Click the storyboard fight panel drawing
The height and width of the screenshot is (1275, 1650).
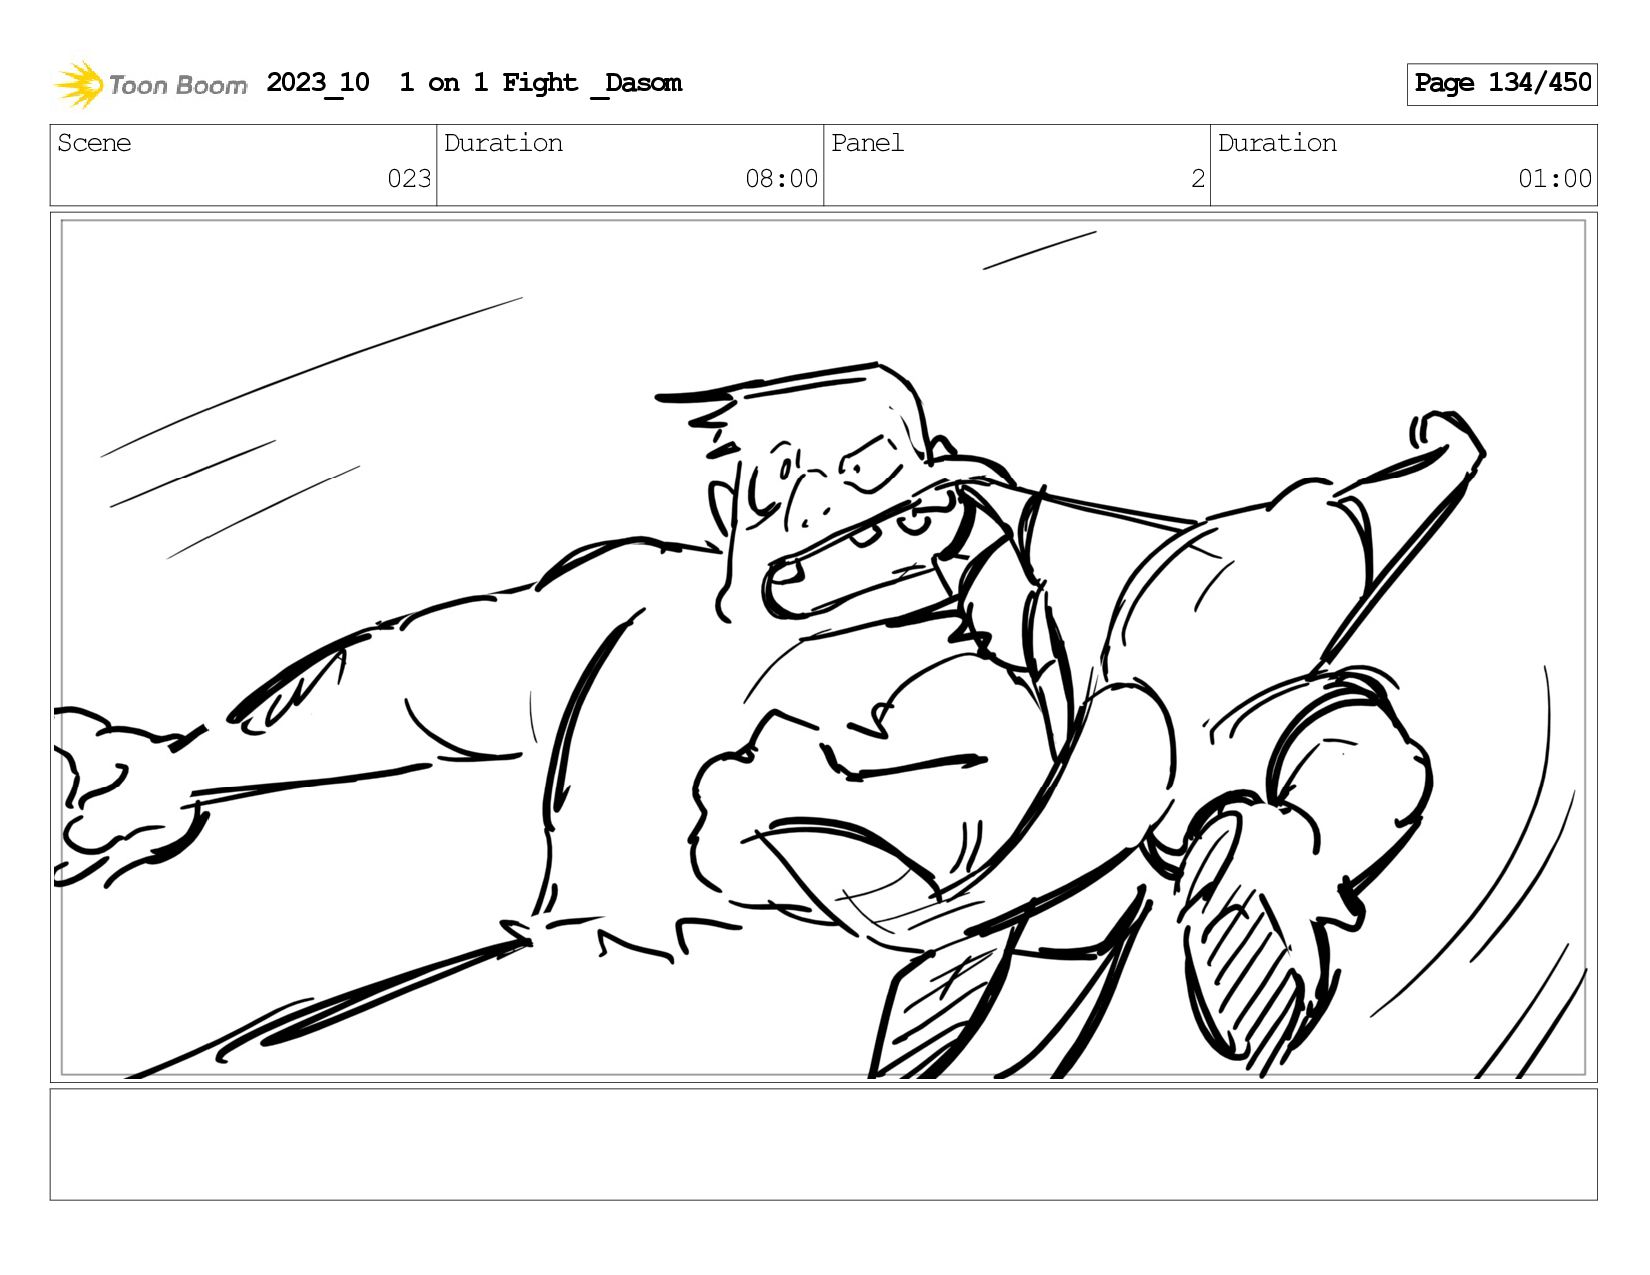pos(823,648)
